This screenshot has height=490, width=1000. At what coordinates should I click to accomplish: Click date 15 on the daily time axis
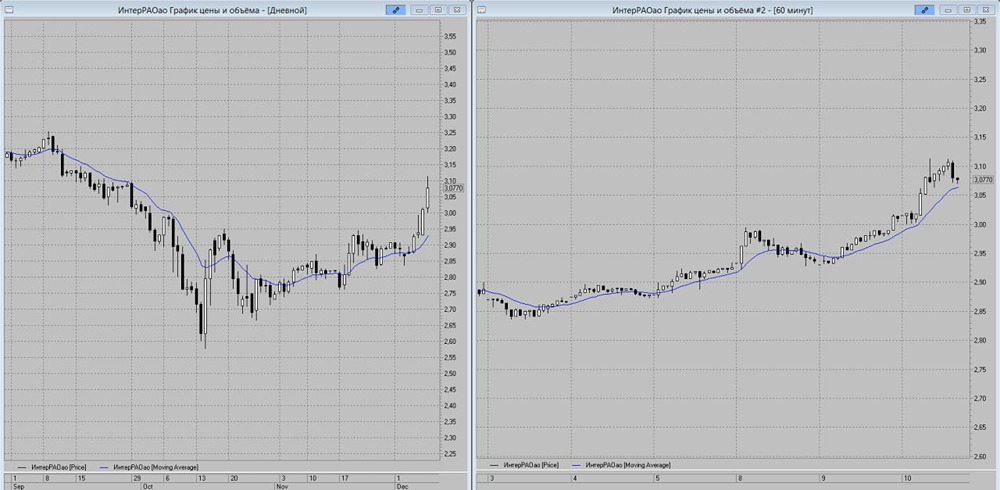coord(80,478)
